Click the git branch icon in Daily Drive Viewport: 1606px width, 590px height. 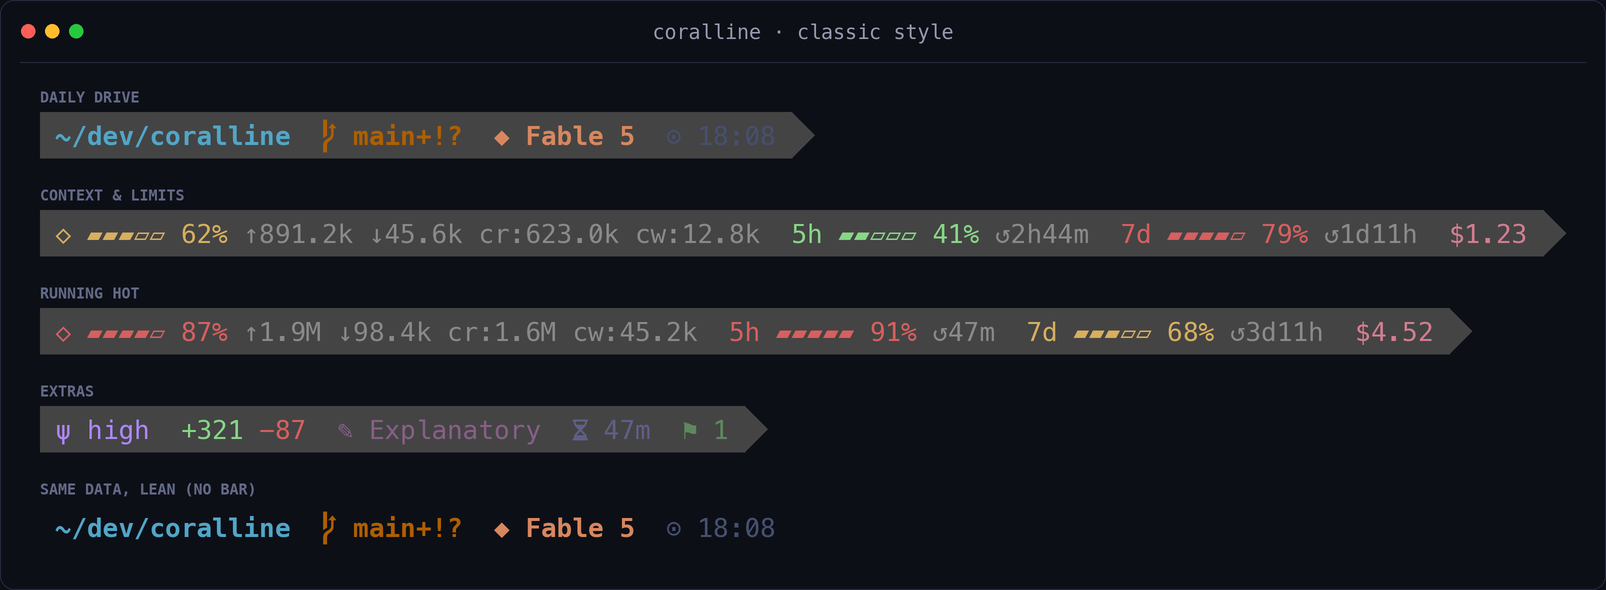coord(328,136)
